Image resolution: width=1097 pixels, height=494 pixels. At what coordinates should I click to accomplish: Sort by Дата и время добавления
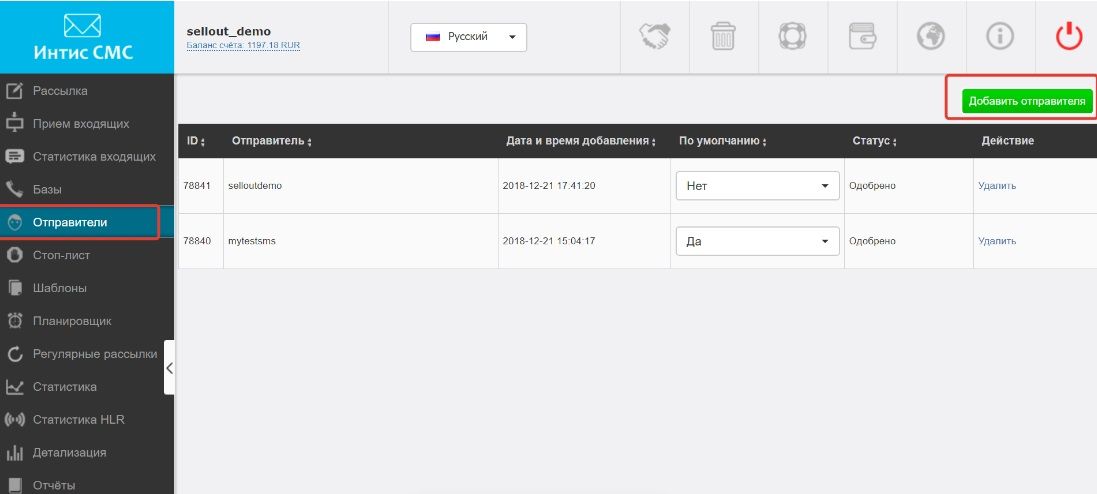pos(581,141)
